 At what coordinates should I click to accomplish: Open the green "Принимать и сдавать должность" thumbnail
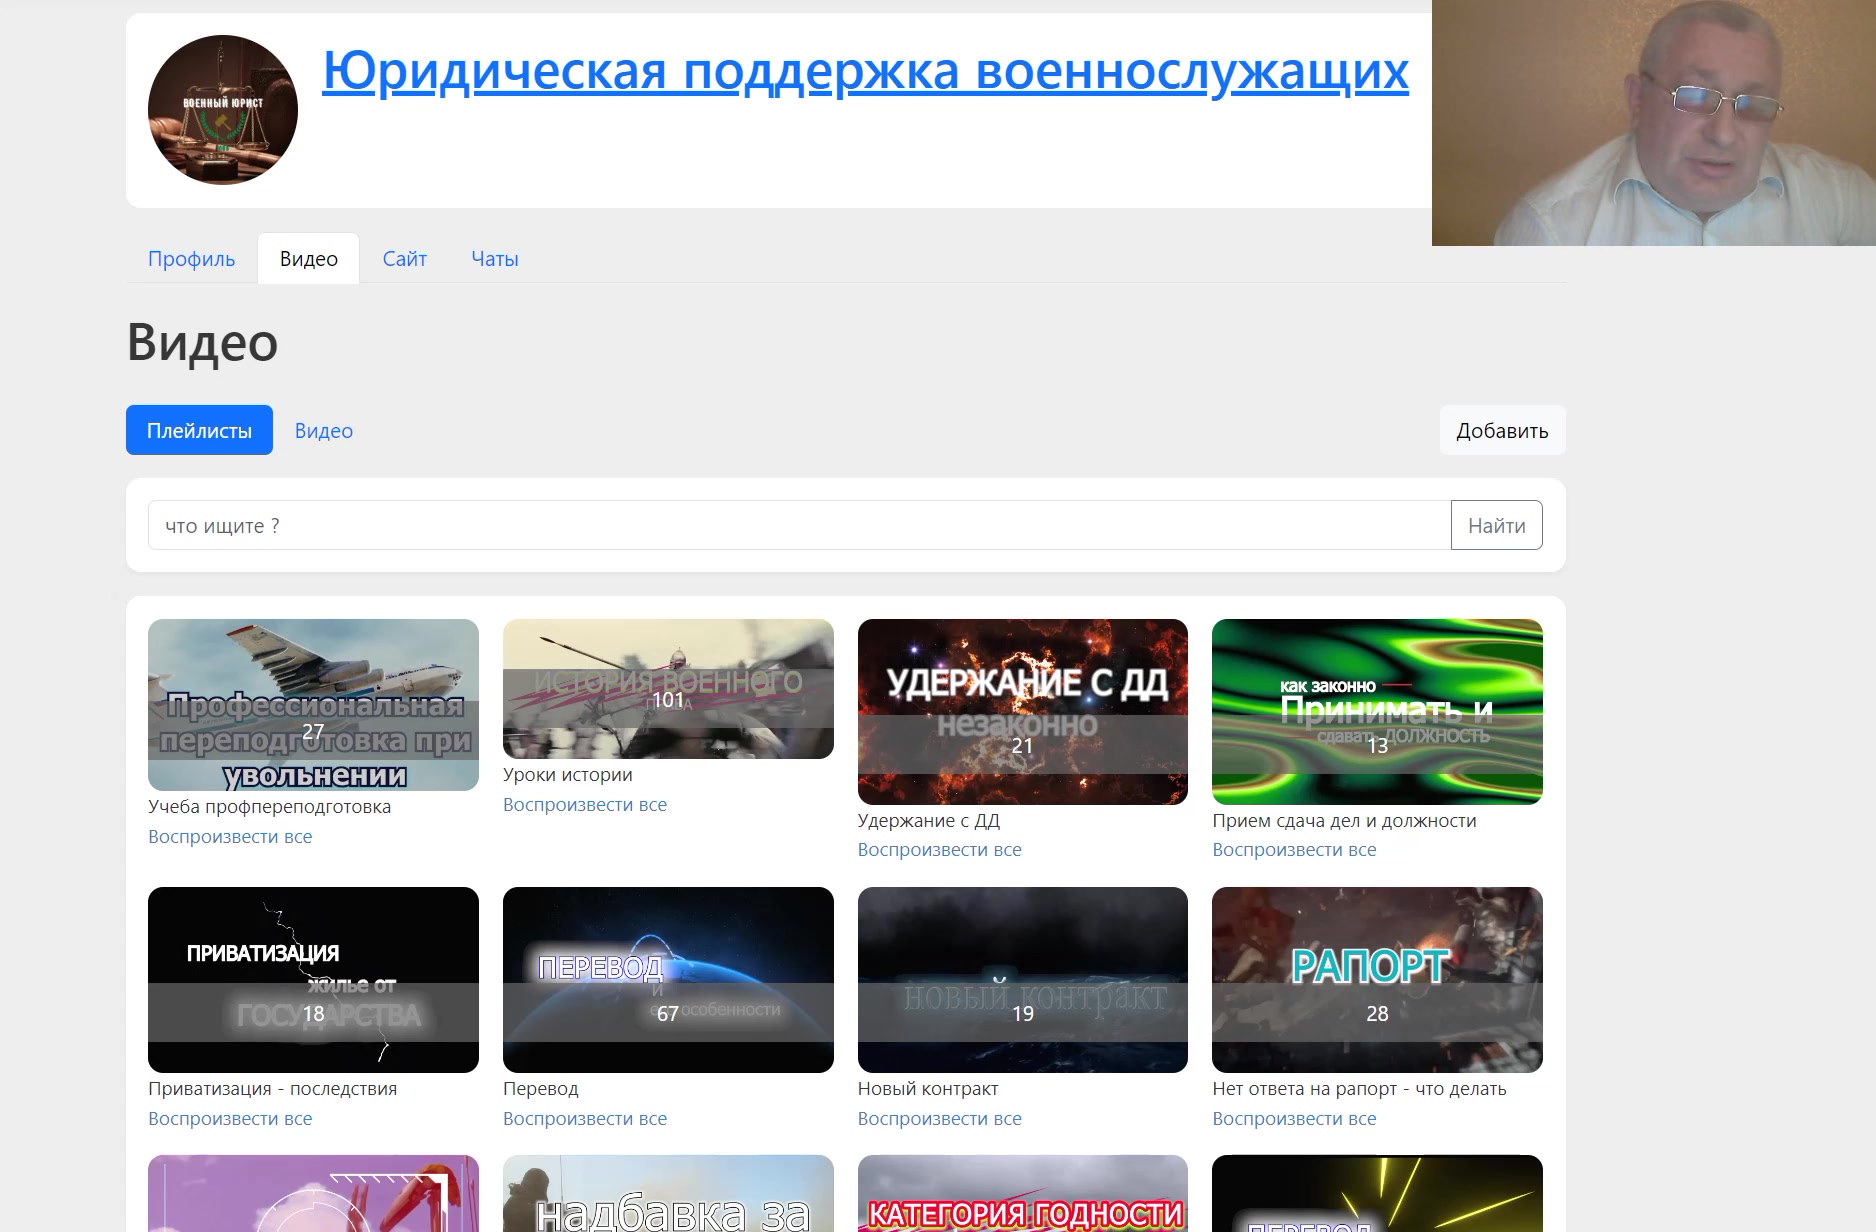pyautogui.click(x=1377, y=712)
